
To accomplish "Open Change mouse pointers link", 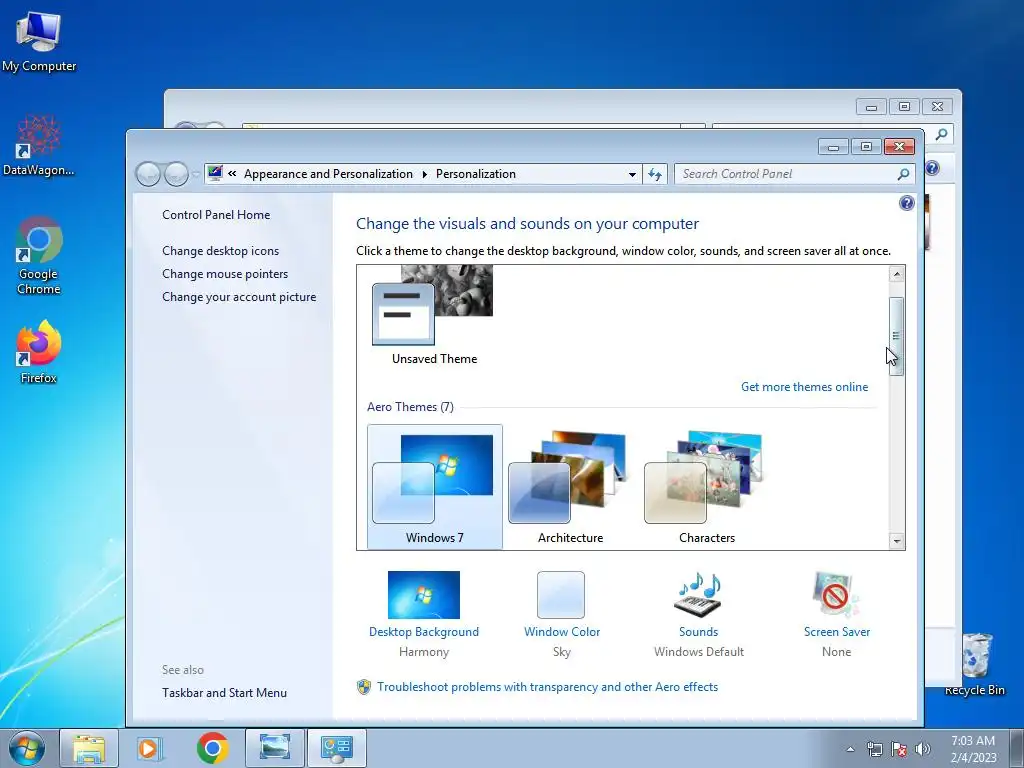I will 225,274.
